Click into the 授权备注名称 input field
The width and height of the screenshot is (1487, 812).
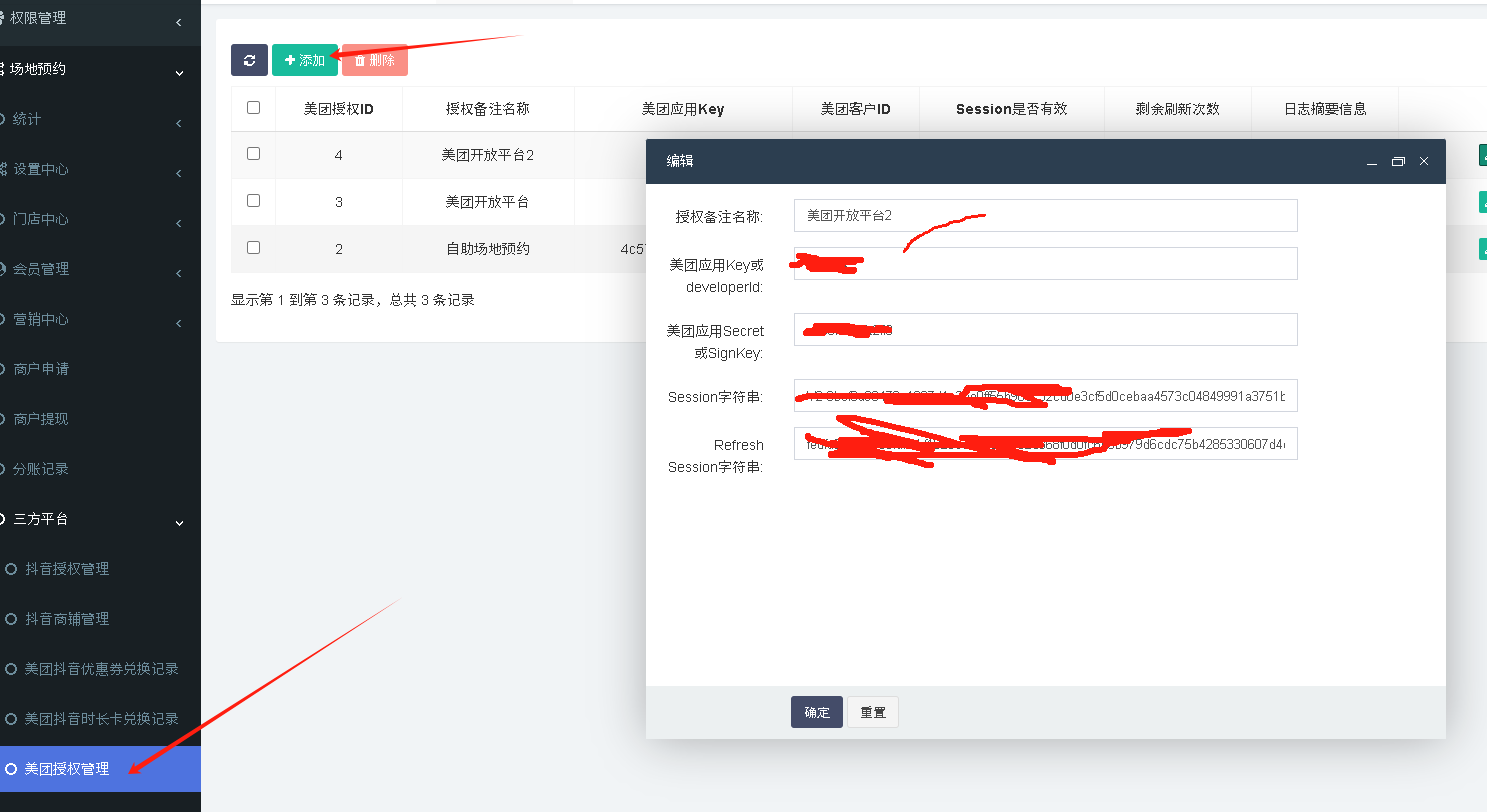[1045, 215]
